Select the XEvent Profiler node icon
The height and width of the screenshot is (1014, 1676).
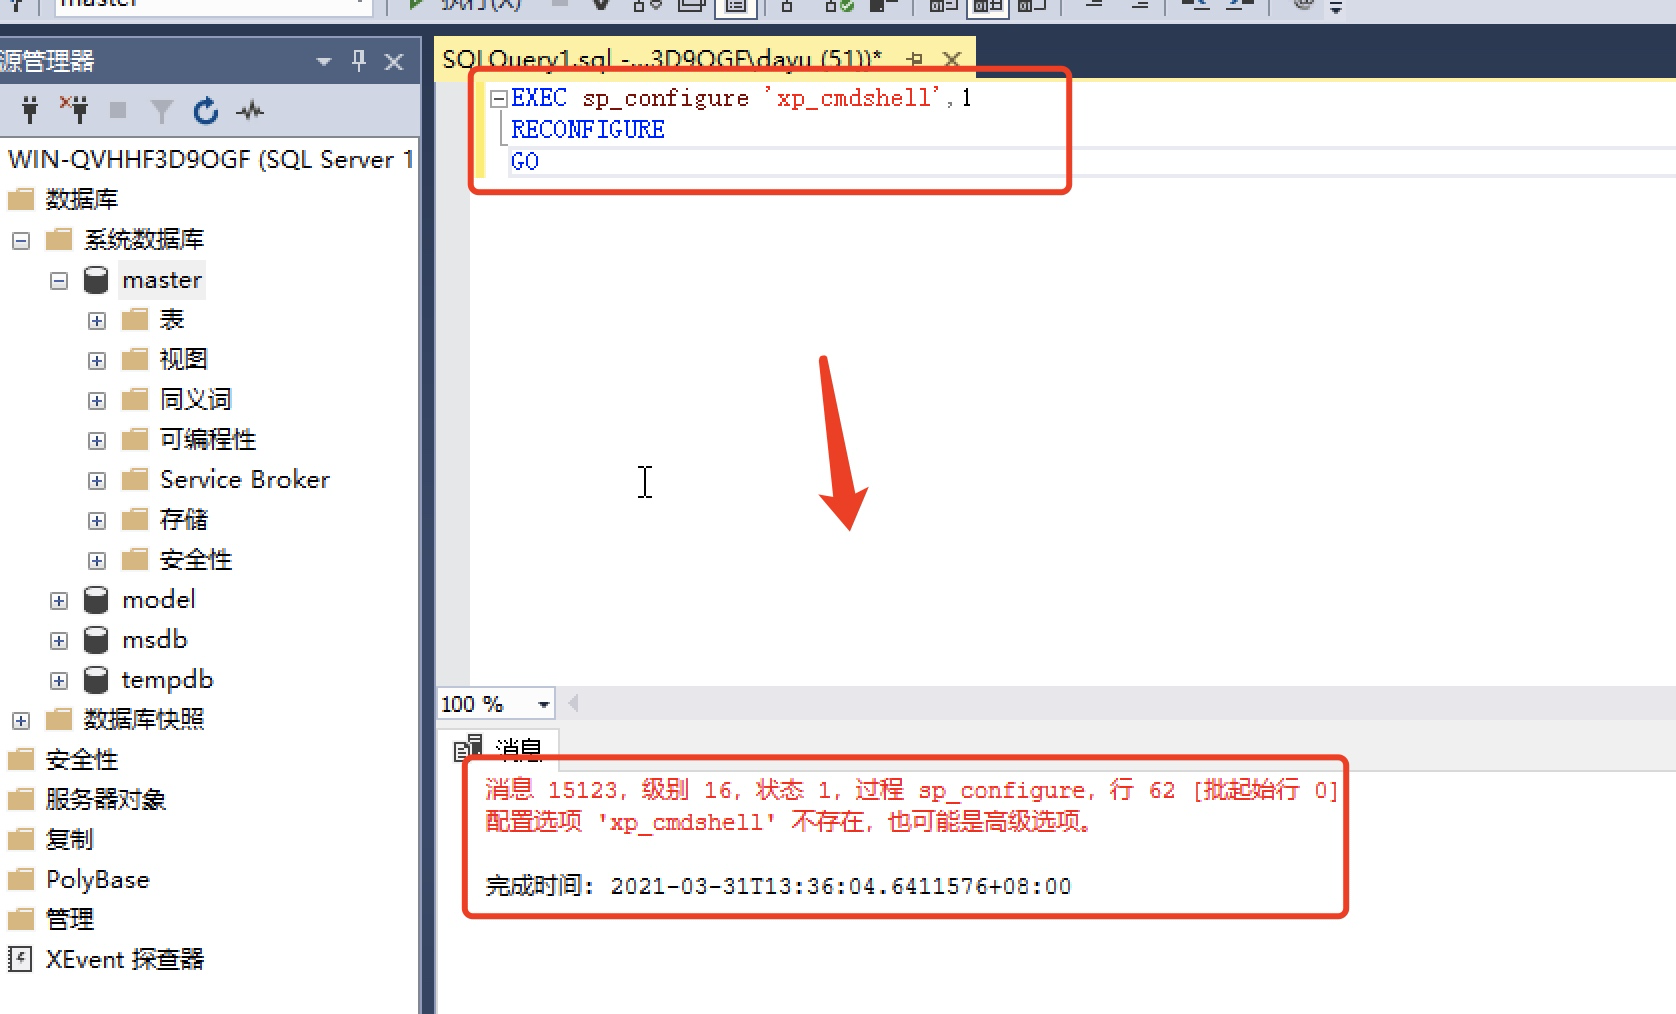(x=19, y=959)
